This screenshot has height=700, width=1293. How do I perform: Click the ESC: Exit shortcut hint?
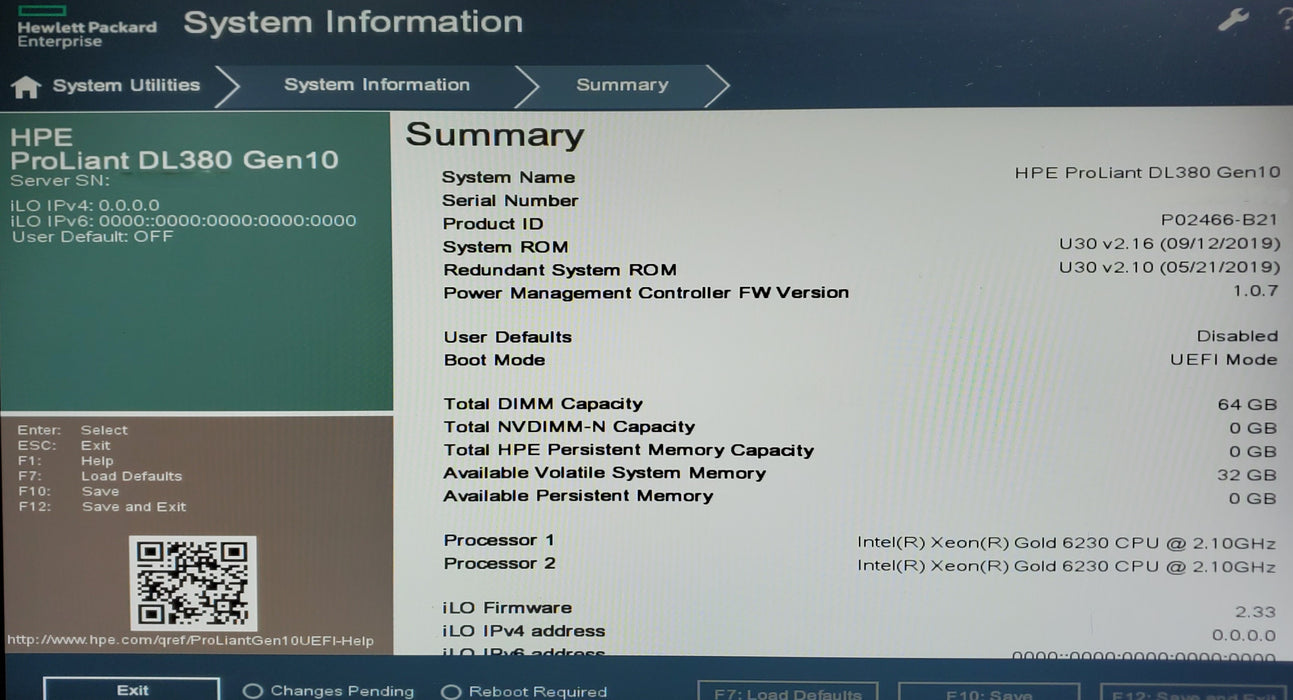click(64, 446)
